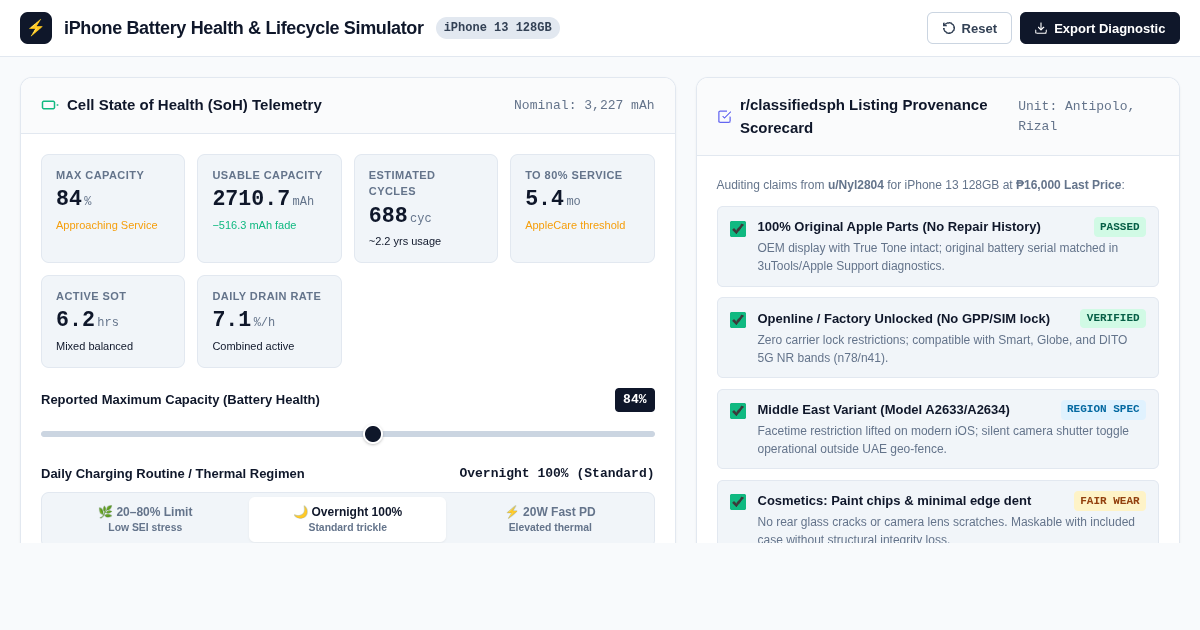Click the AppleCare threshold text
Image resolution: width=1200 pixels, height=630 pixels.
(575, 225)
